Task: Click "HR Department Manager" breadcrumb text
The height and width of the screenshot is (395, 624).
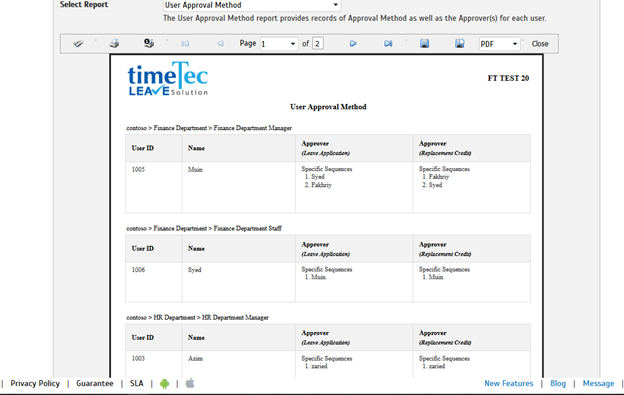Action: point(235,317)
